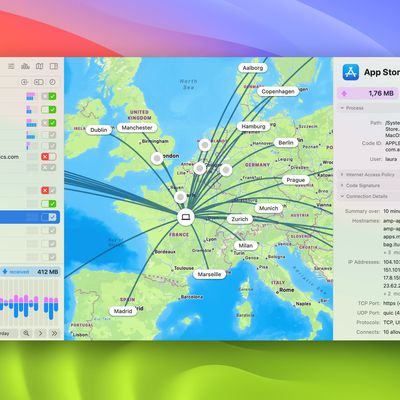Toggle the first green allow switch

coord(49,96)
